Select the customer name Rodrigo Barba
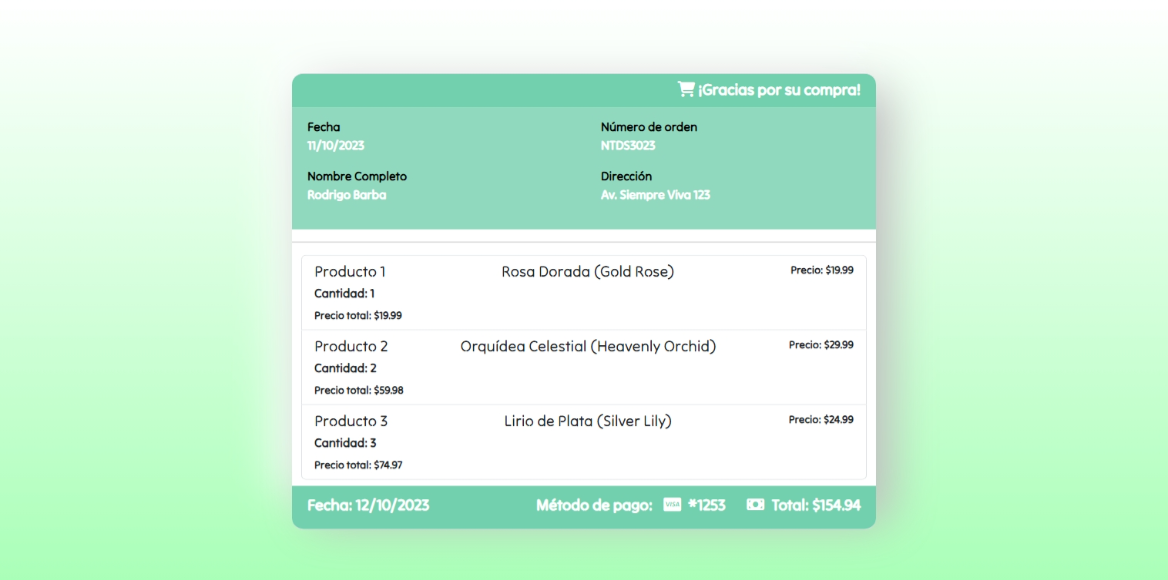 point(346,195)
